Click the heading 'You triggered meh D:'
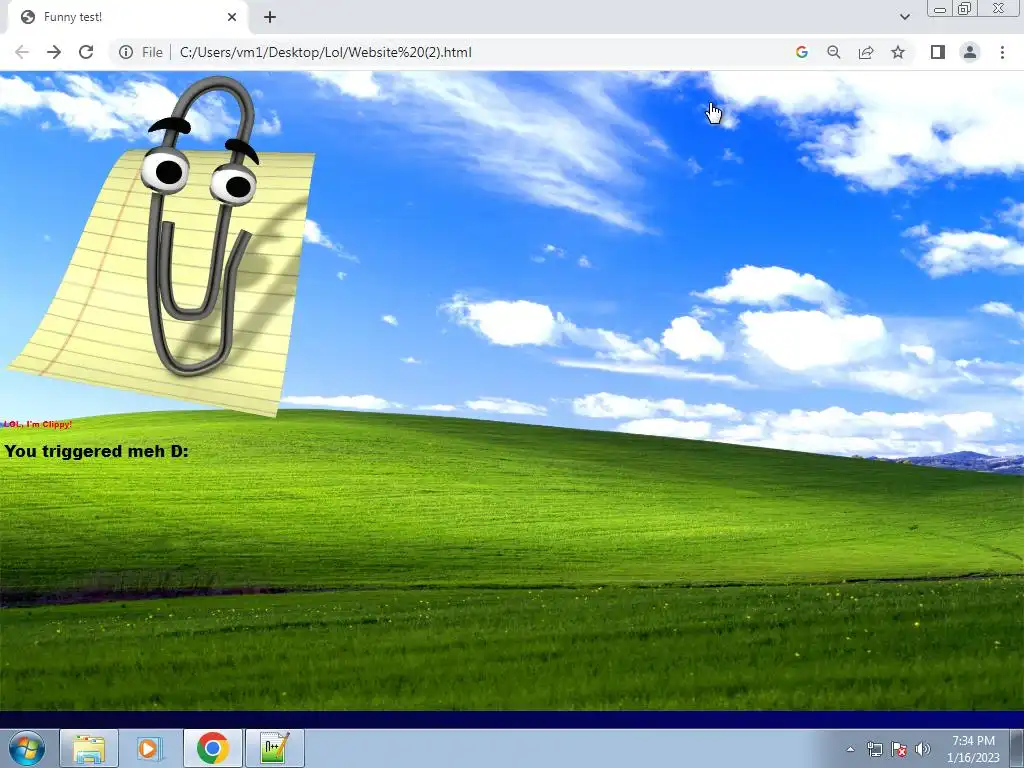Viewport: 1024px width, 768px height. [97, 451]
